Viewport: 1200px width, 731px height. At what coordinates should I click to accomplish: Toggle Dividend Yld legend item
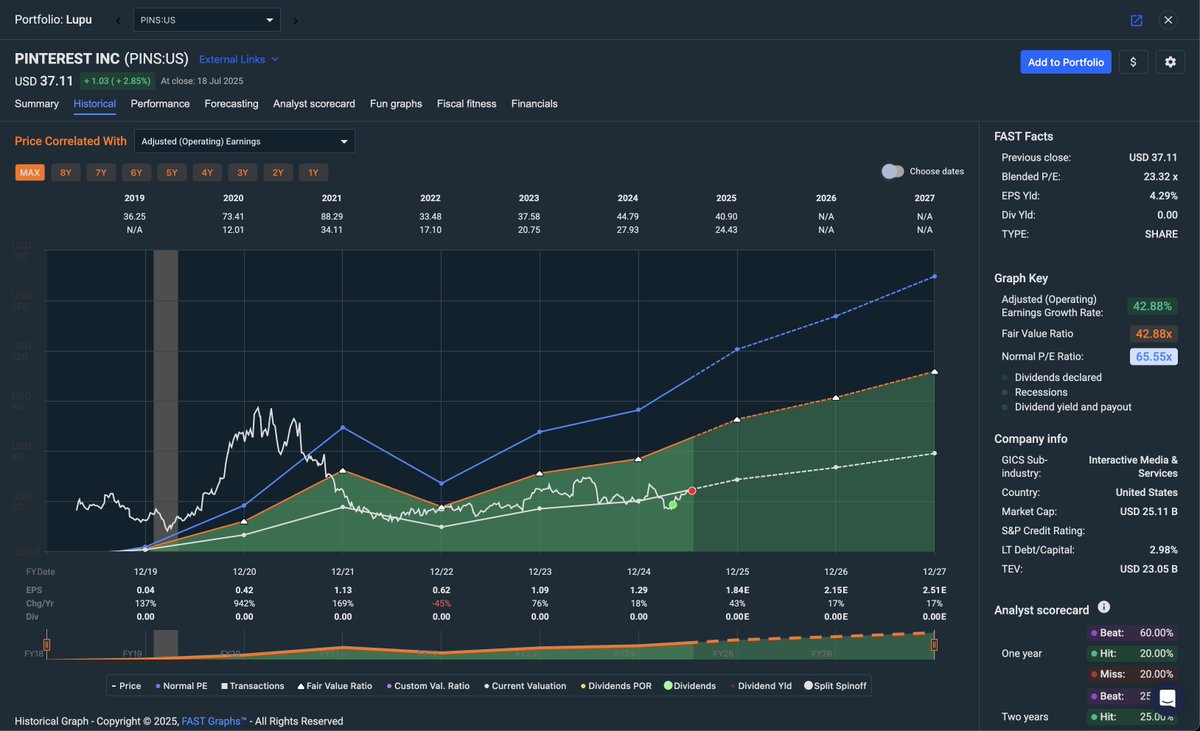[x=763, y=686]
